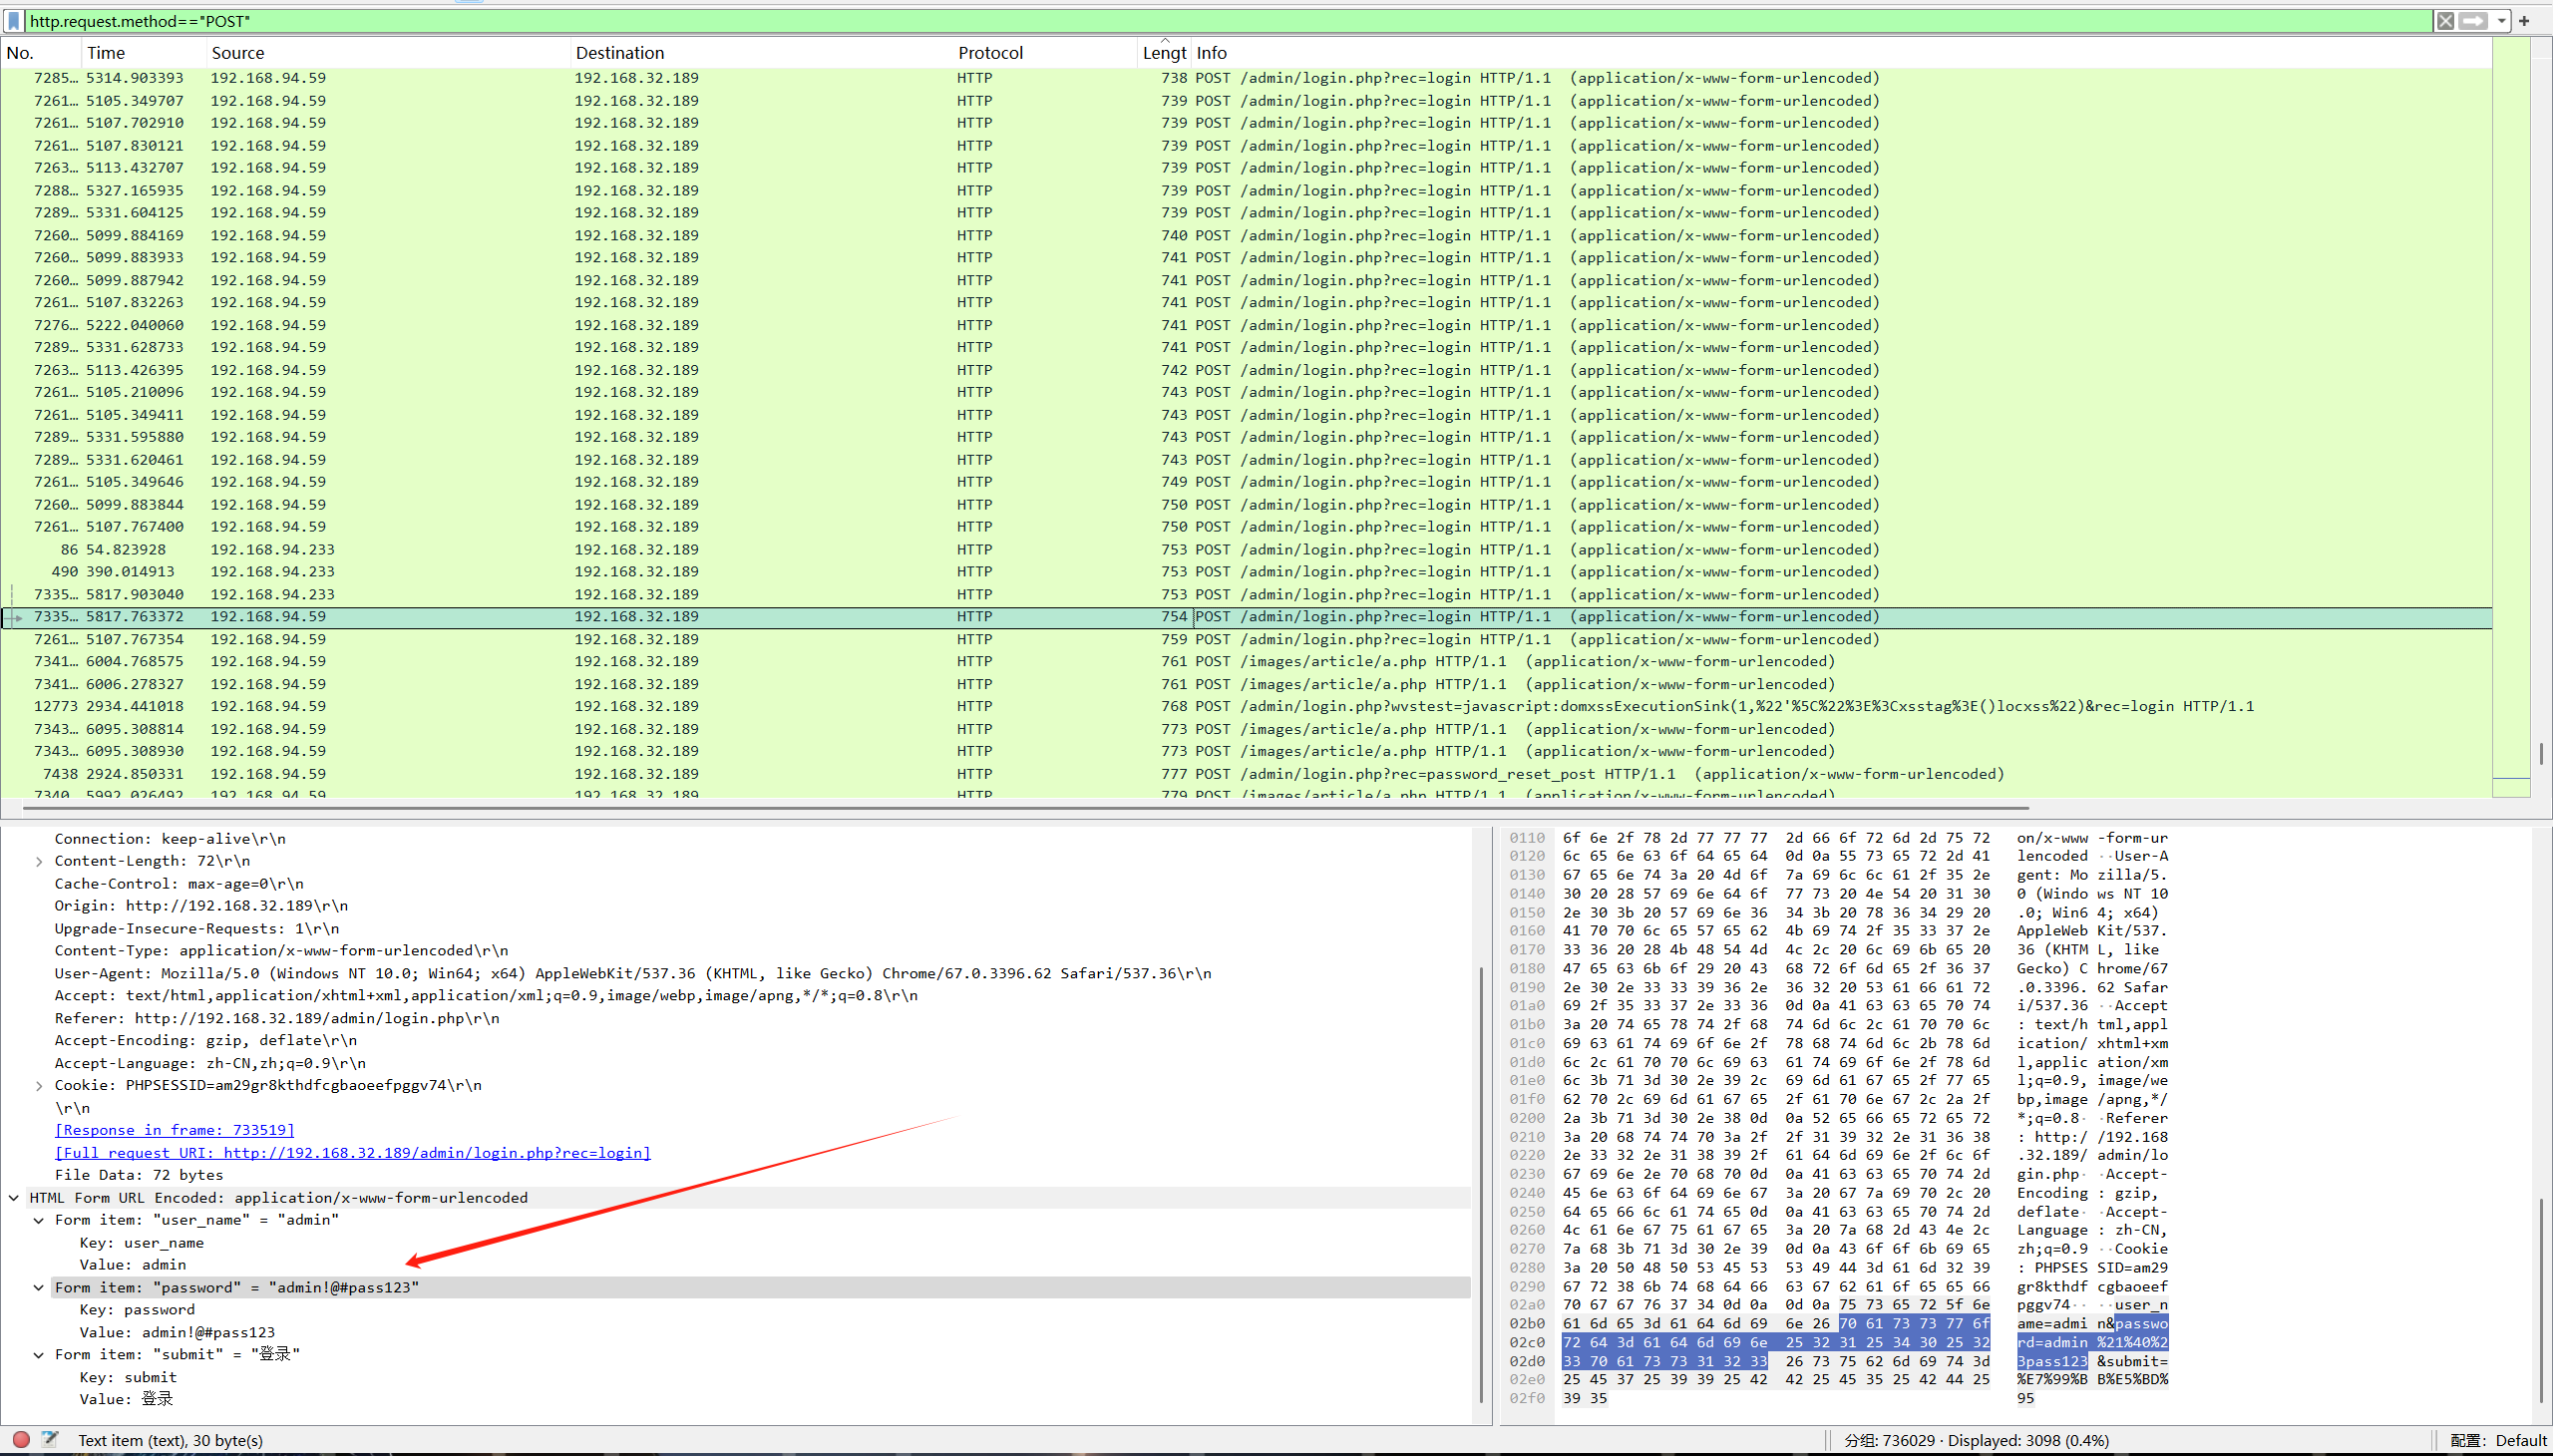This screenshot has height=1456, width=2553.
Task: Open the Full request URI link
Action: [352, 1153]
